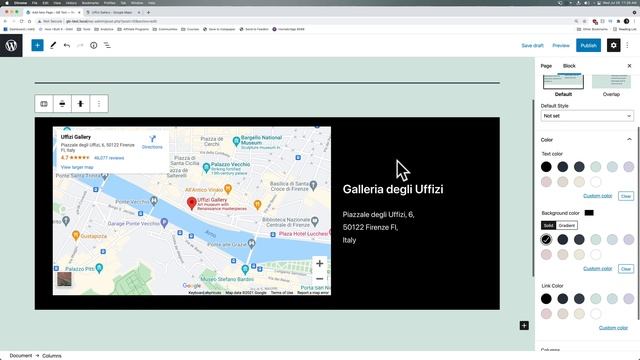This screenshot has width=640, height=360.
Task: Change vertical alignment in block toolbar
Action: pos(80,104)
